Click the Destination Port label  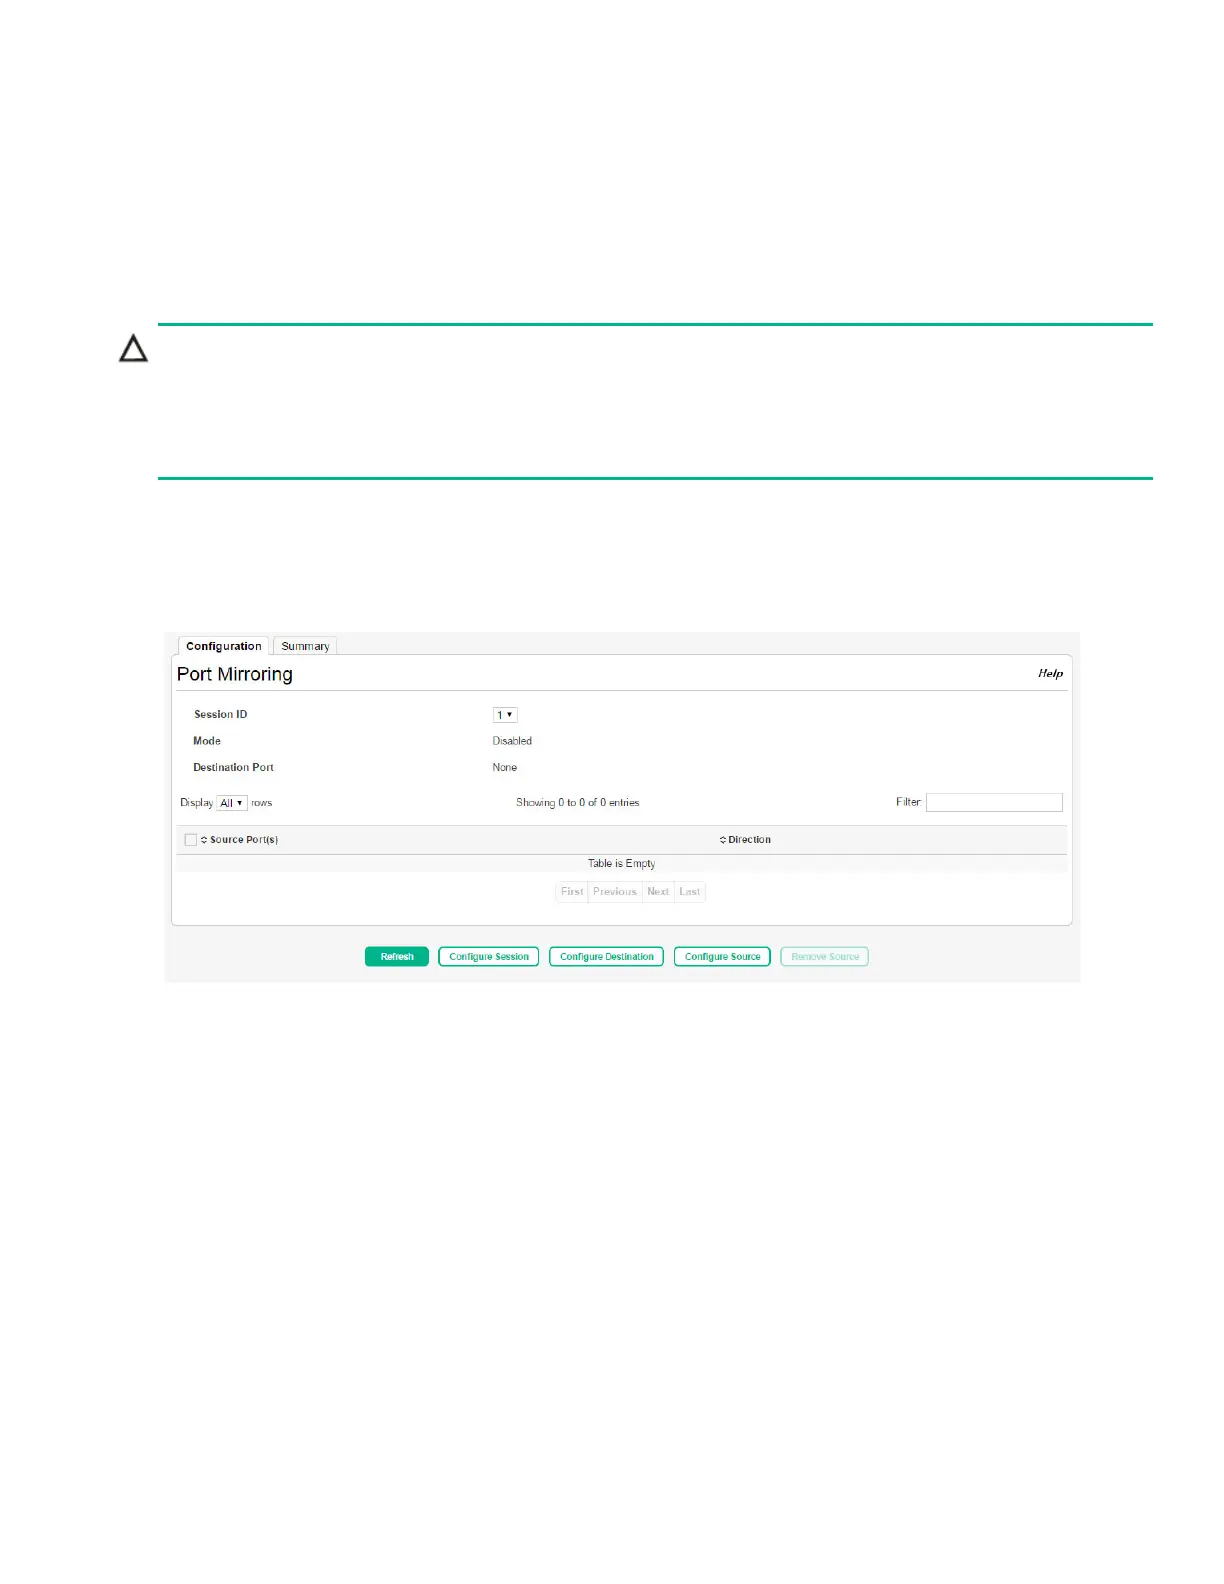tap(233, 768)
